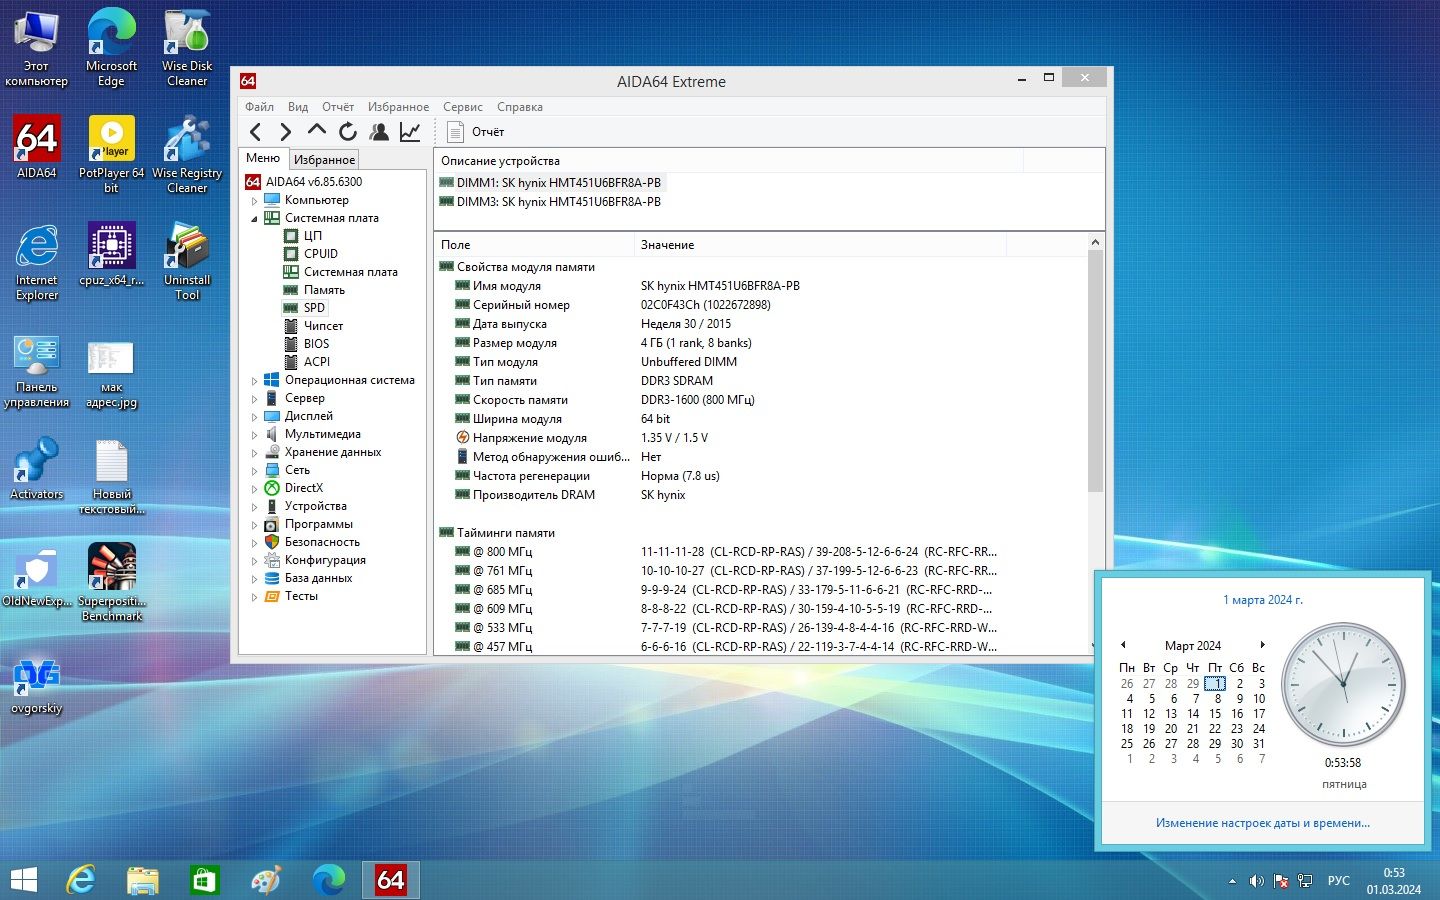Open the user profile icon in AIDA64 toolbar
1440x900 pixels.
379,132
